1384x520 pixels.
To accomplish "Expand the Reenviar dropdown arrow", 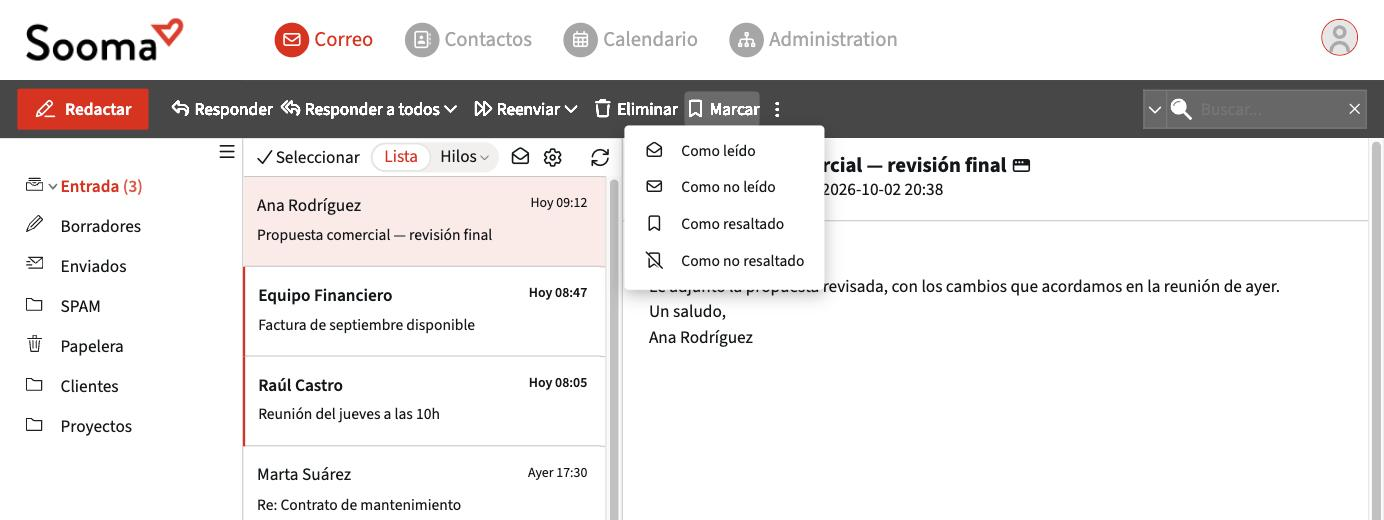I will coord(571,109).
